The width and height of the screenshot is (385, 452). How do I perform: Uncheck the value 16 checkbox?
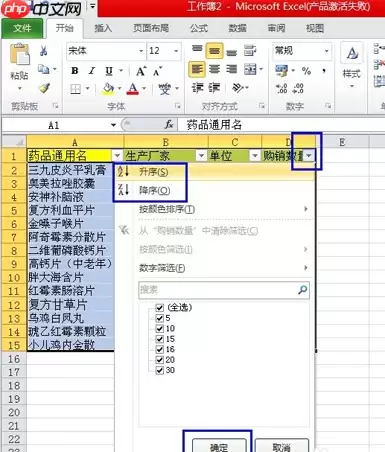pyautogui.click(x=160, y=349)
